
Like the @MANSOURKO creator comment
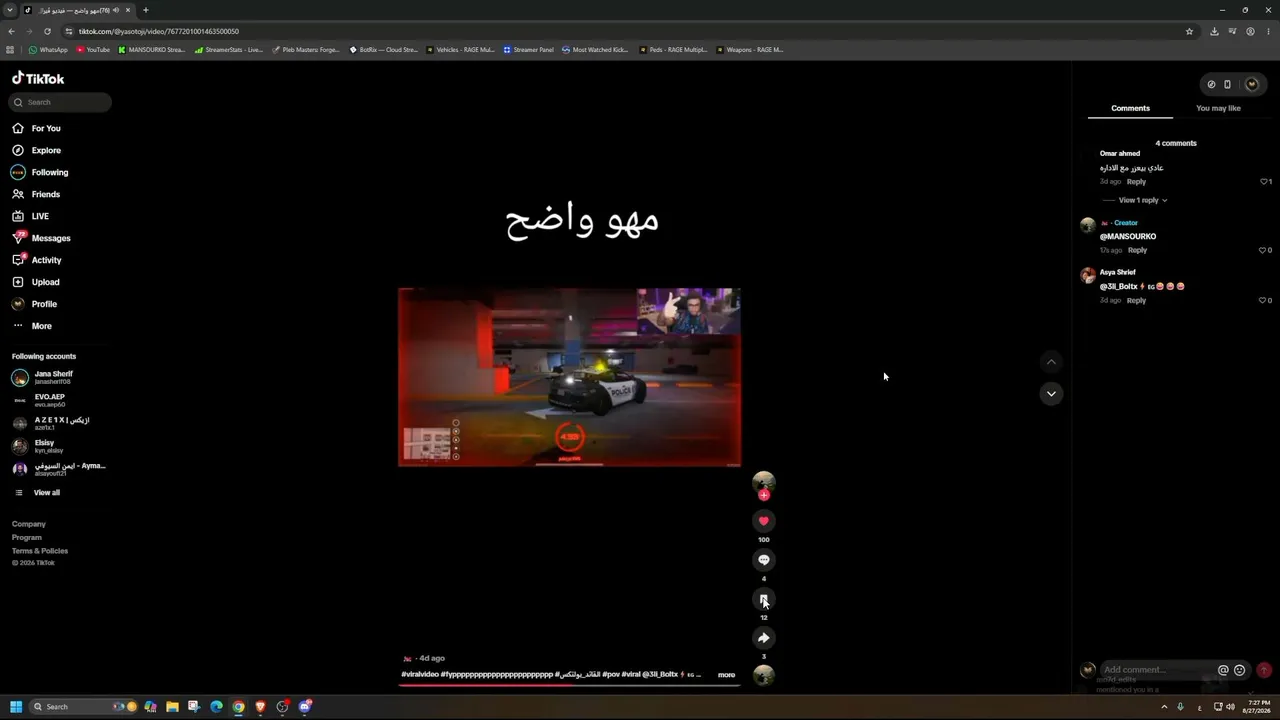tap(1264, 250)
